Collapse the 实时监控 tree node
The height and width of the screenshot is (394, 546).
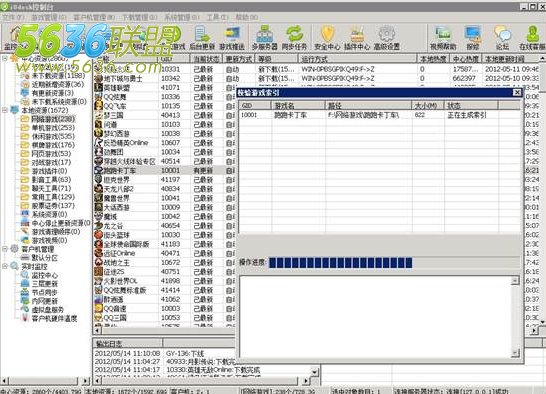[5, 266]
